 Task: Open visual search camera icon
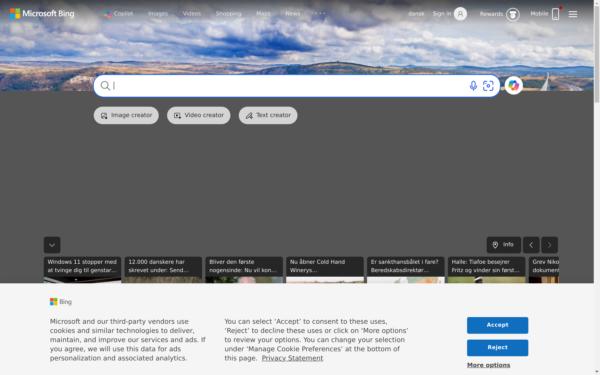[x=488, y=86]
